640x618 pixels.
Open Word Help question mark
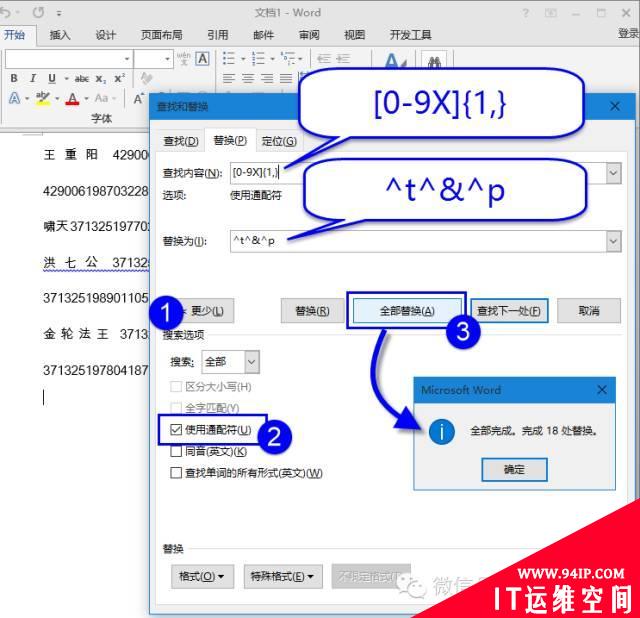pyautogui.click(x=526, y=13)
